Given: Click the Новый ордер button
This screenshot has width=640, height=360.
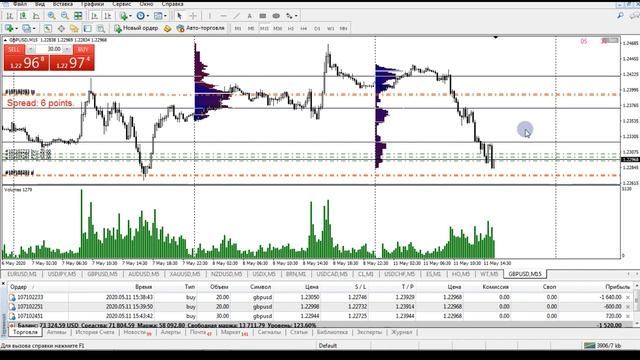Looking at the screenshot, I should tap(136, 28).
